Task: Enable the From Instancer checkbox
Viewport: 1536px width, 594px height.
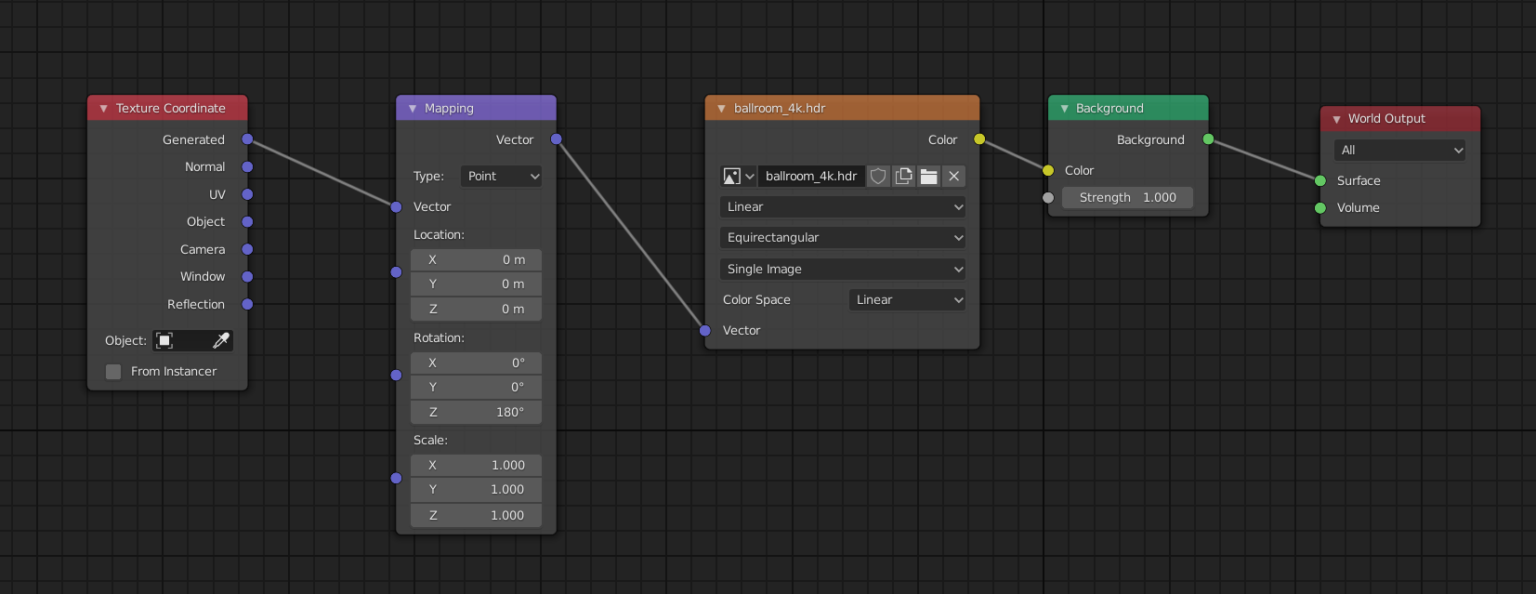Action: (x=113, y=371)
